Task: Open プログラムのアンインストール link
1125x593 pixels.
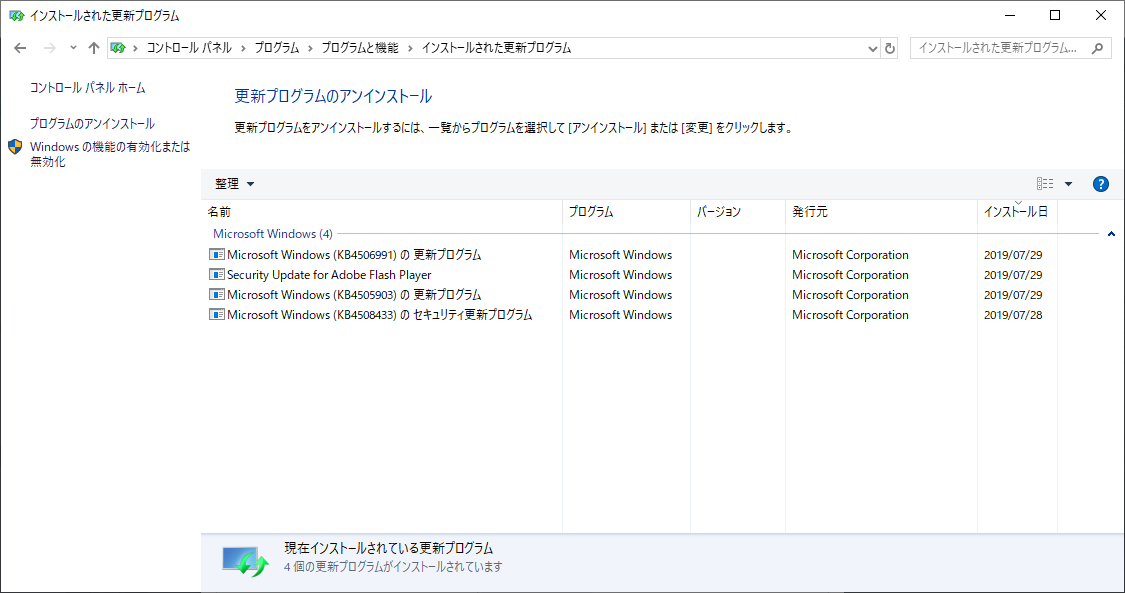Action: [92, 123]
